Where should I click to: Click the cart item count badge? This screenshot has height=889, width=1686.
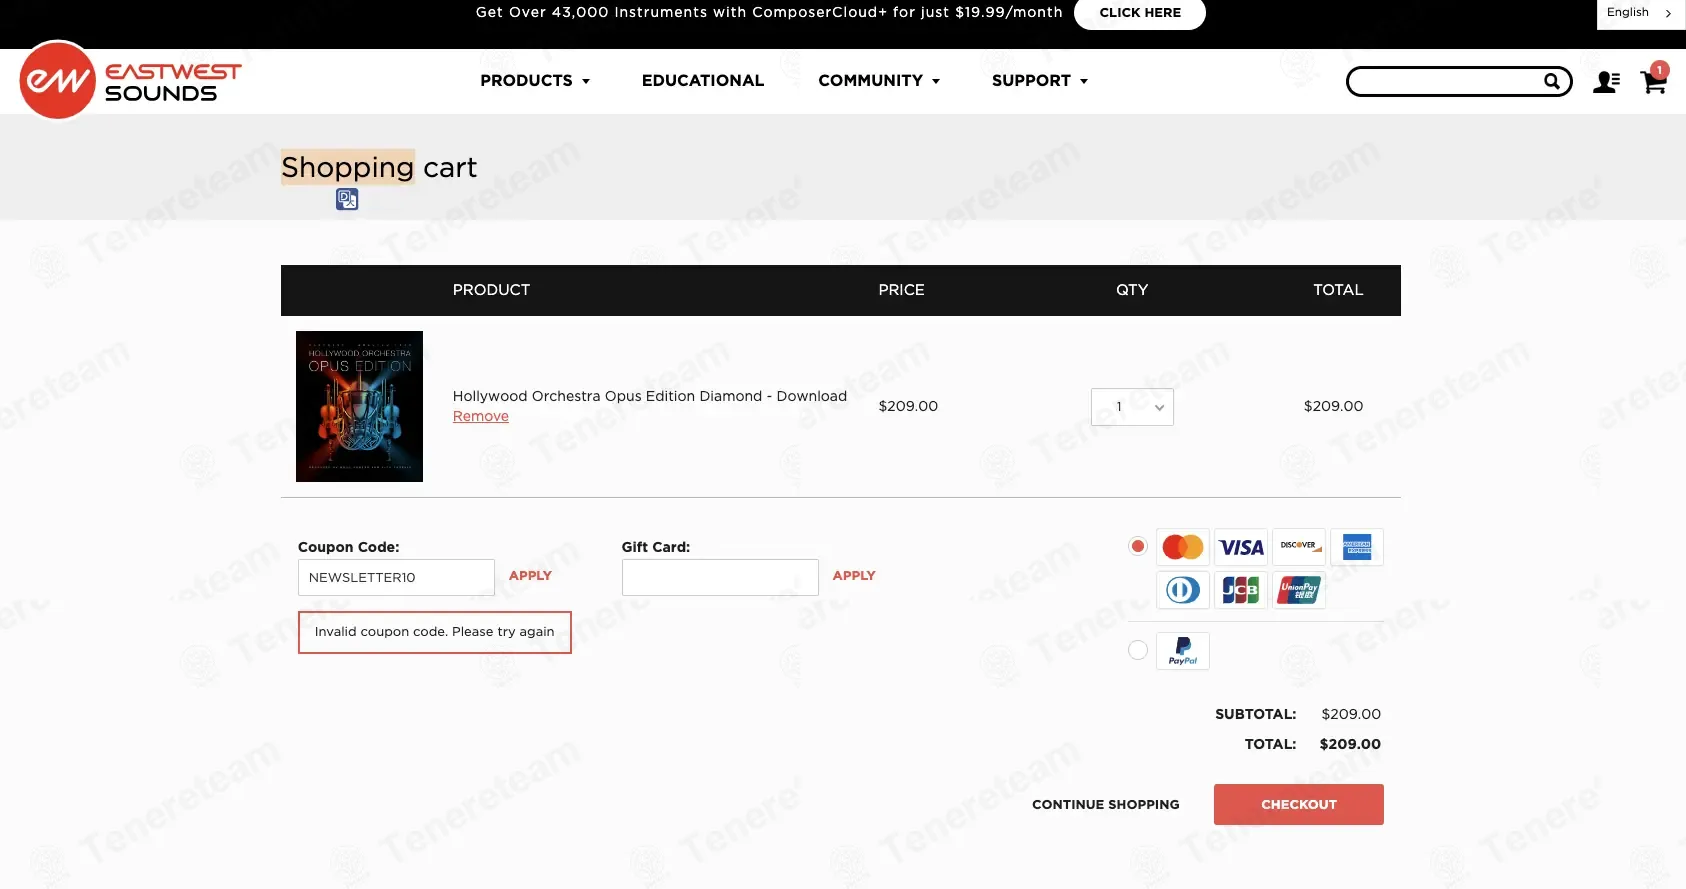tap(1660, 70)
